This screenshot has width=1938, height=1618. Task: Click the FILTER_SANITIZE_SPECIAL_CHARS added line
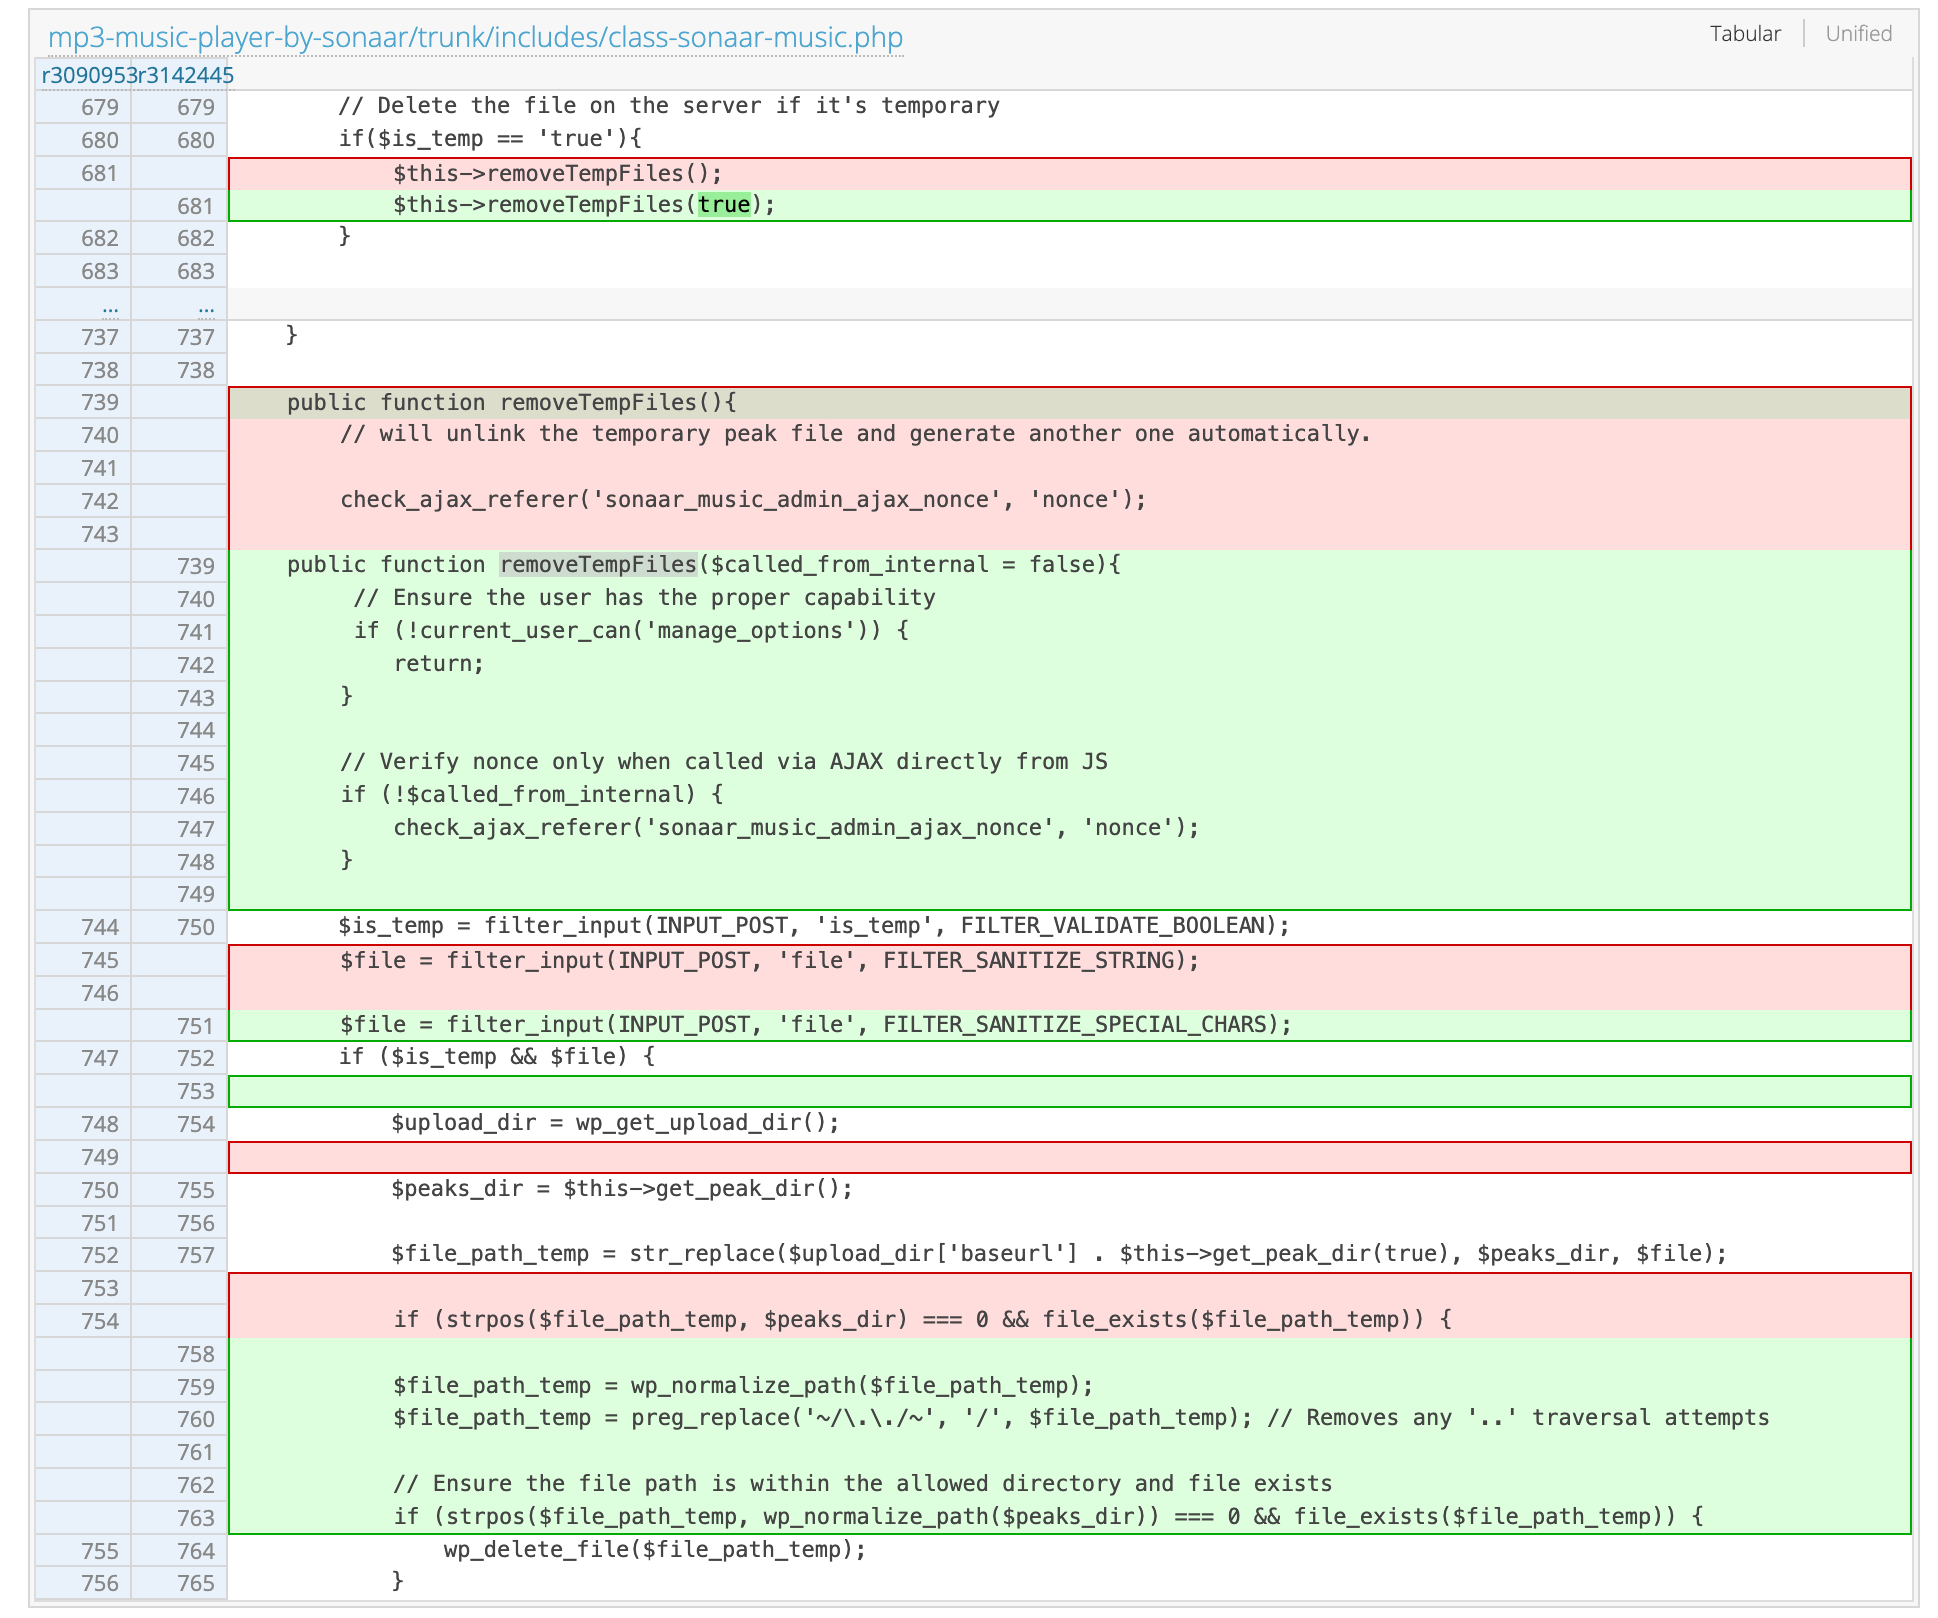pyautogui.click(x=815, y=1025)
